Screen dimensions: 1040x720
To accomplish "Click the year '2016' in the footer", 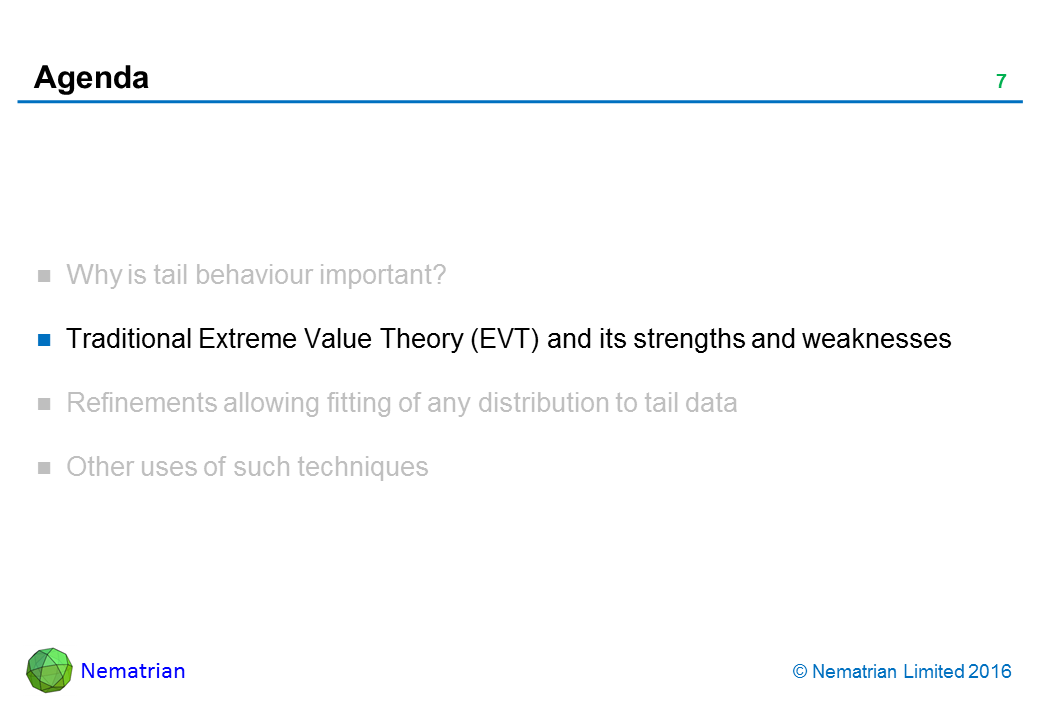I will pos(990,672).
